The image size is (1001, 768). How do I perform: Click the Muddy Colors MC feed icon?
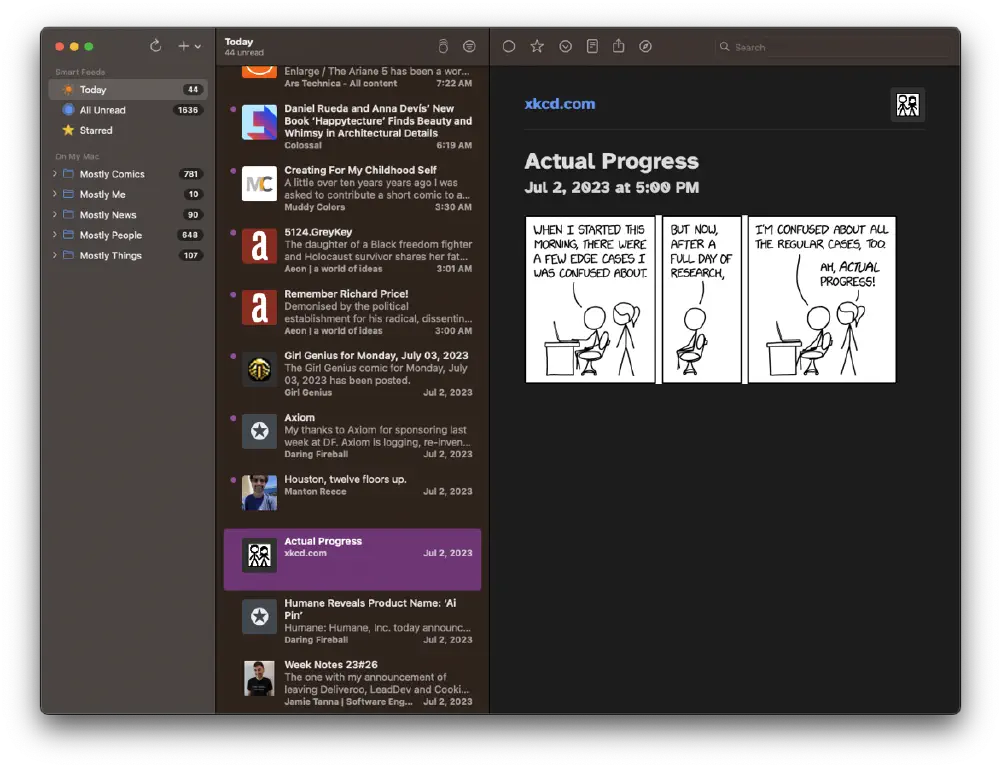point(259,184)
